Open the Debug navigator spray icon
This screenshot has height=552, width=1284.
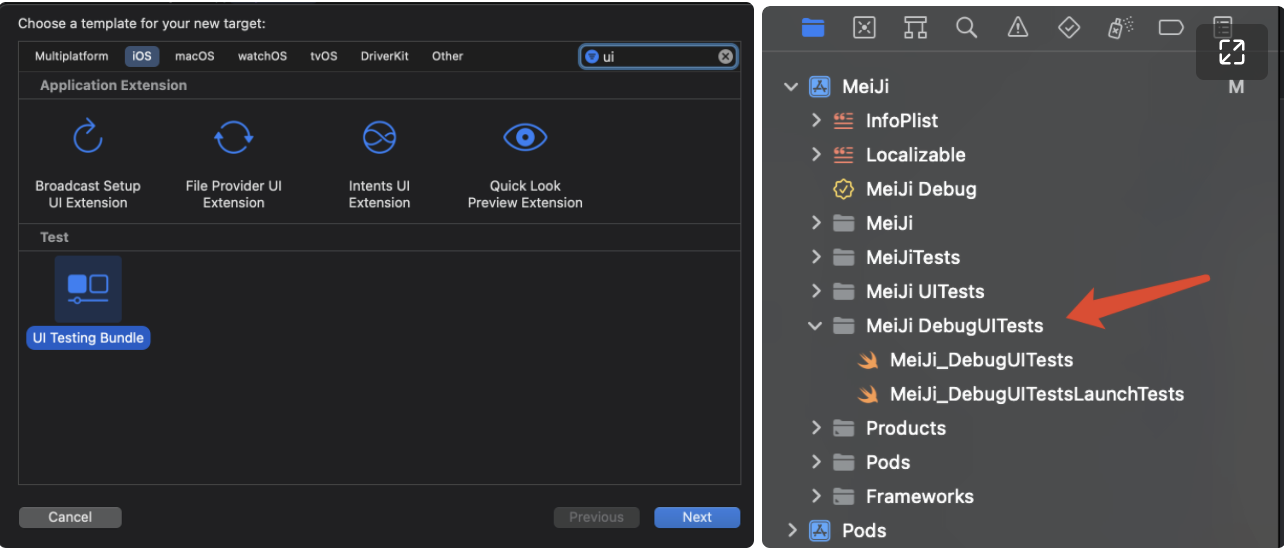1120,28
